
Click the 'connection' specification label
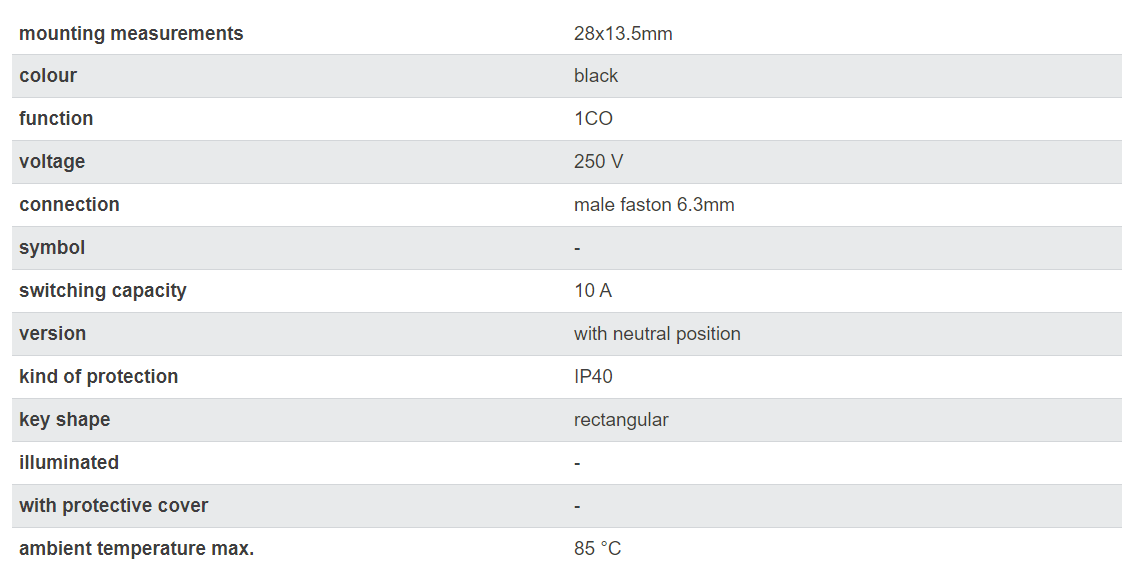click(69, 205)
